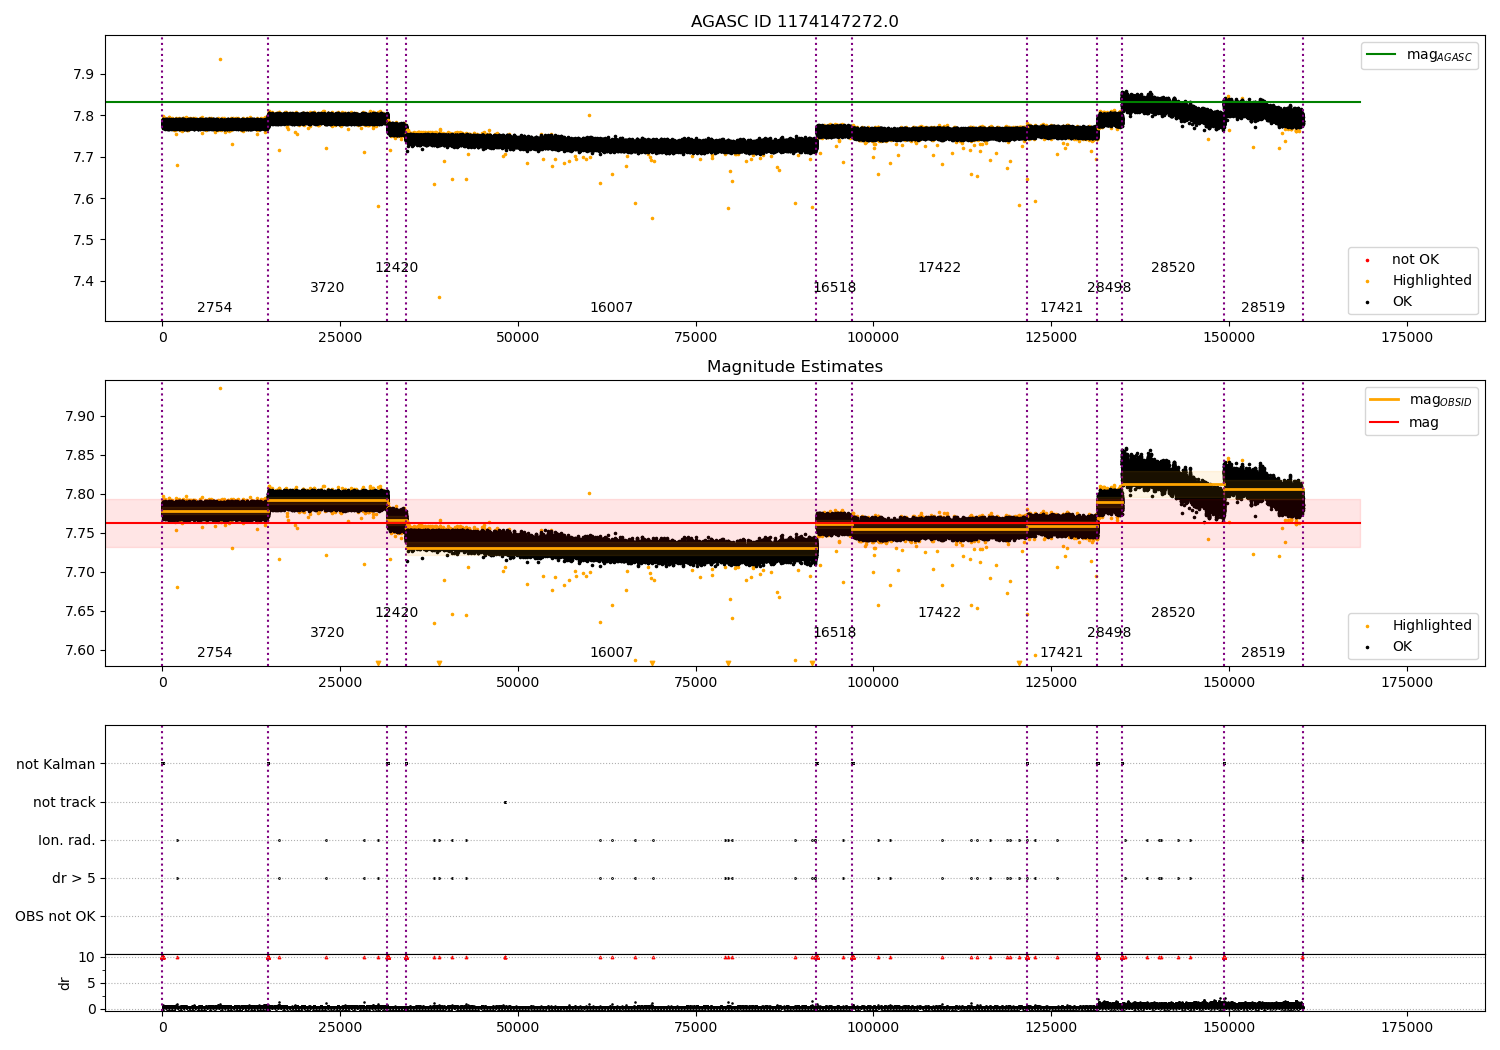Screen dimensions: 1500x1050
Task: Click the 7.6 y-tick in the top plot
Action: point(83,199)
